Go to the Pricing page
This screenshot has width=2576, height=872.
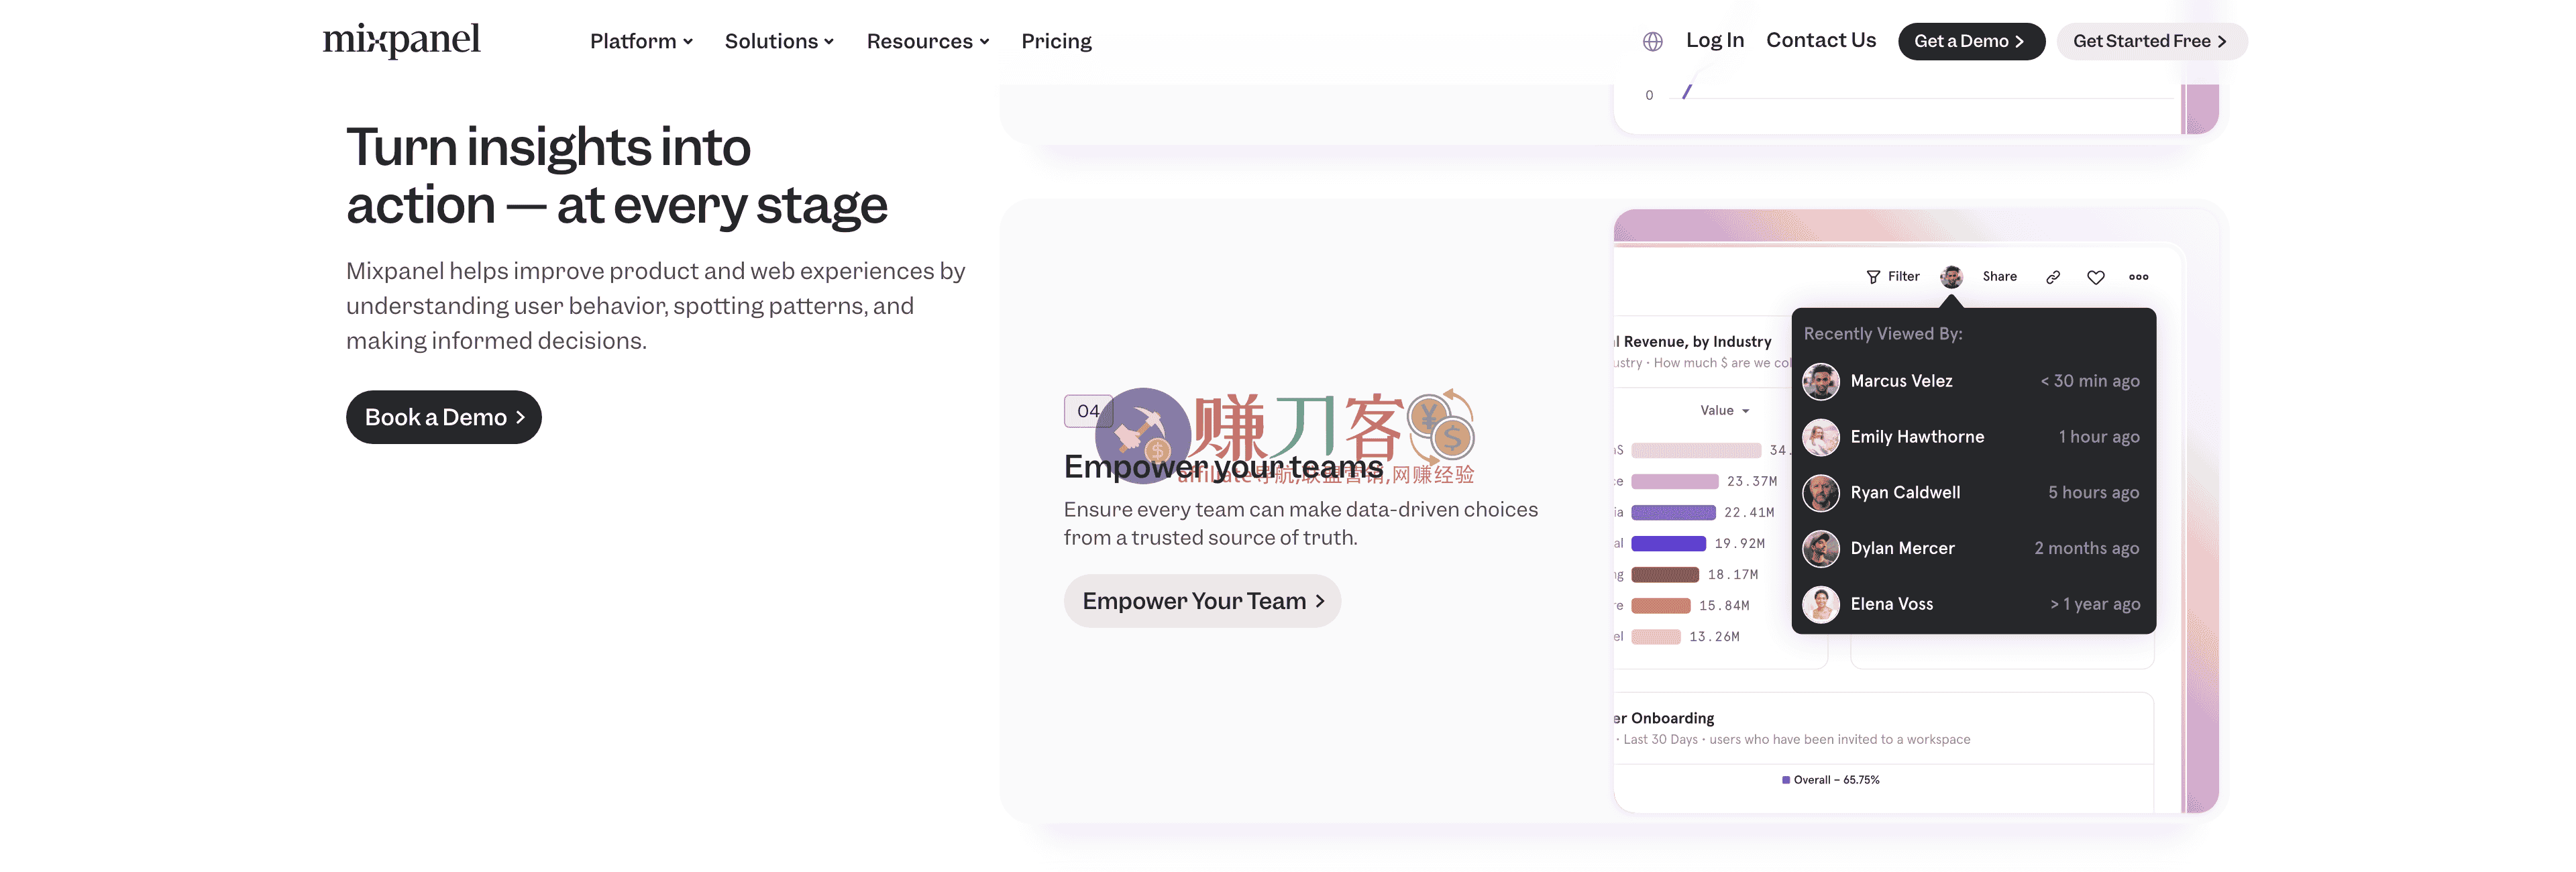(x=1056, y=41)
